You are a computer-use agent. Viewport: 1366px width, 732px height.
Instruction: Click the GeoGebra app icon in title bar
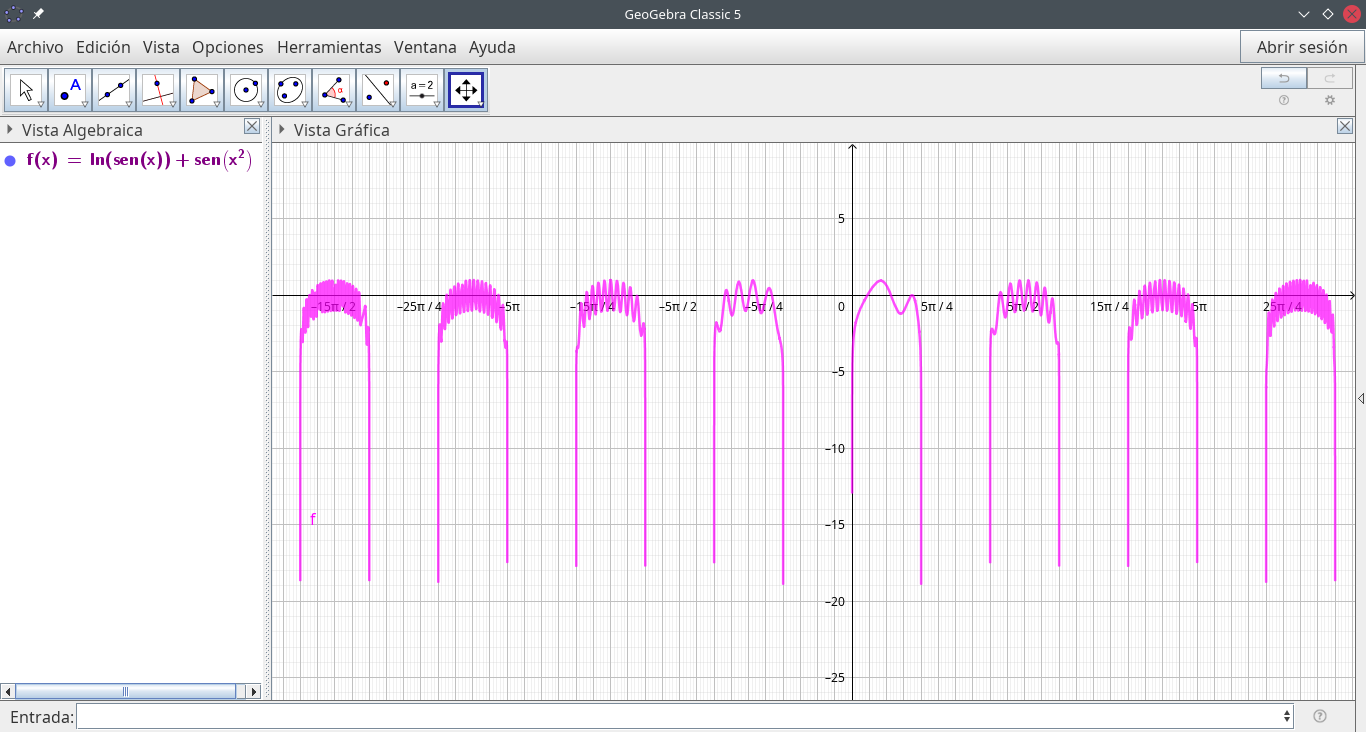(14, 14)
